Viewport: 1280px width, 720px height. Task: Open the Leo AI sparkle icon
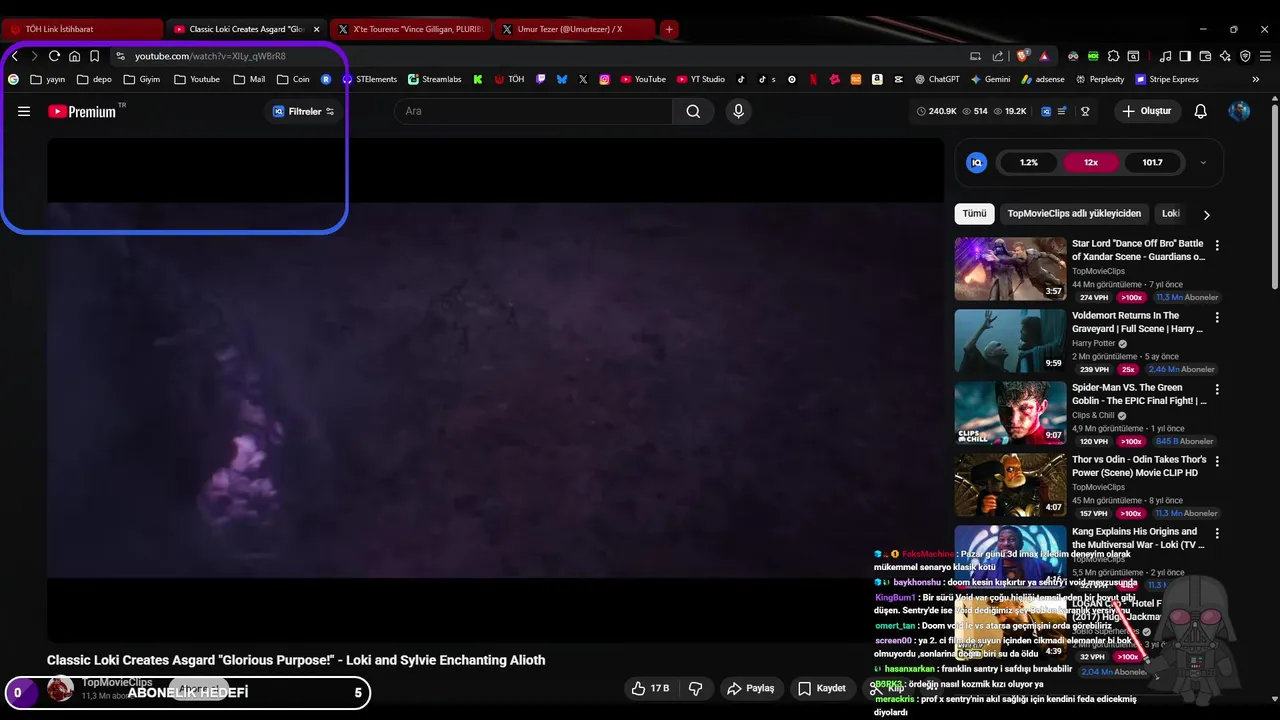[1225, 56]
